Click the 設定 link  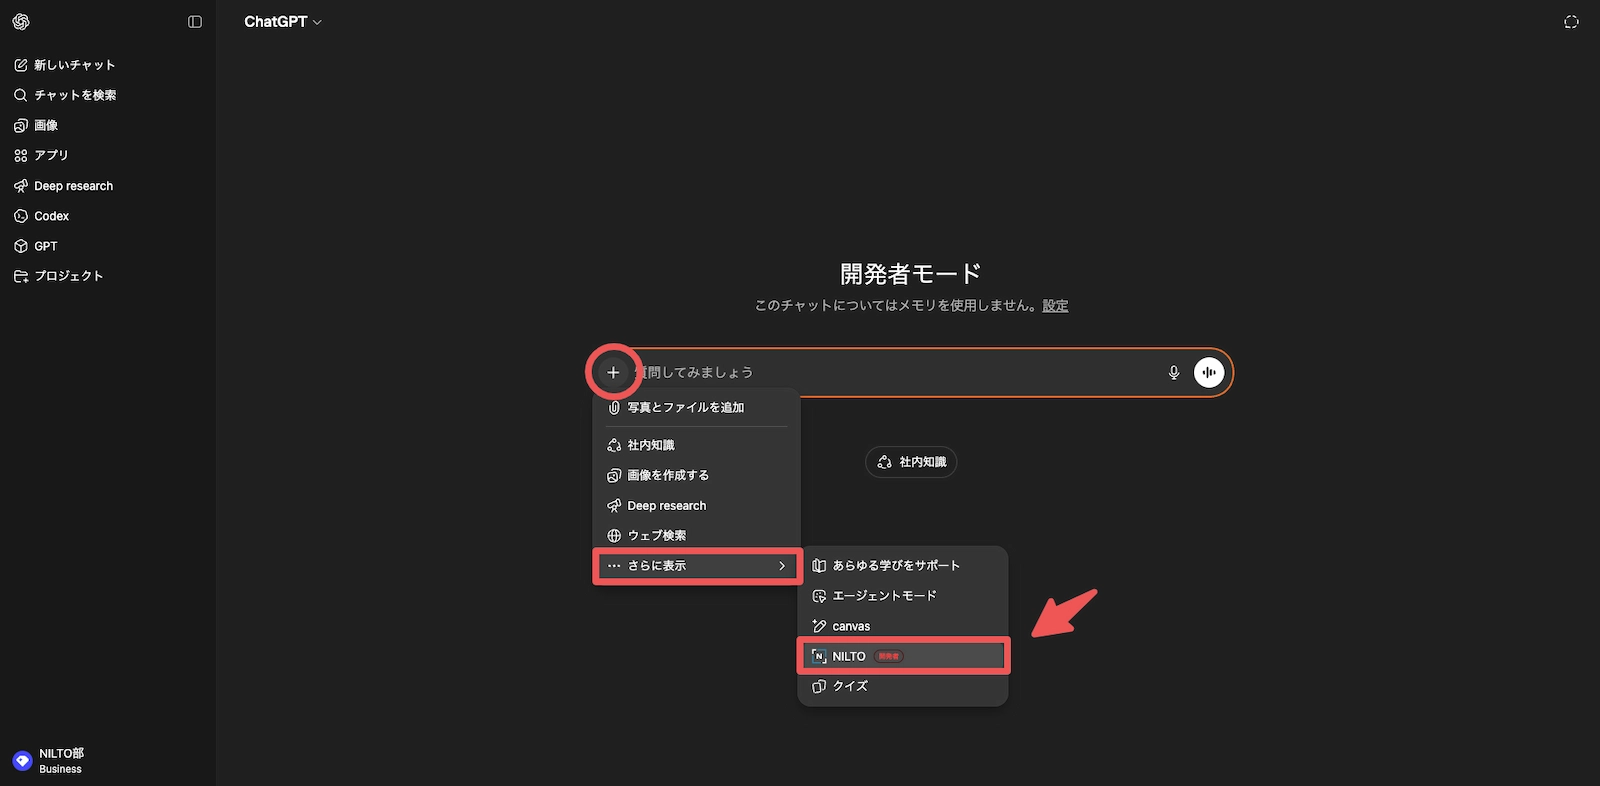click(x=1055, y=306)
